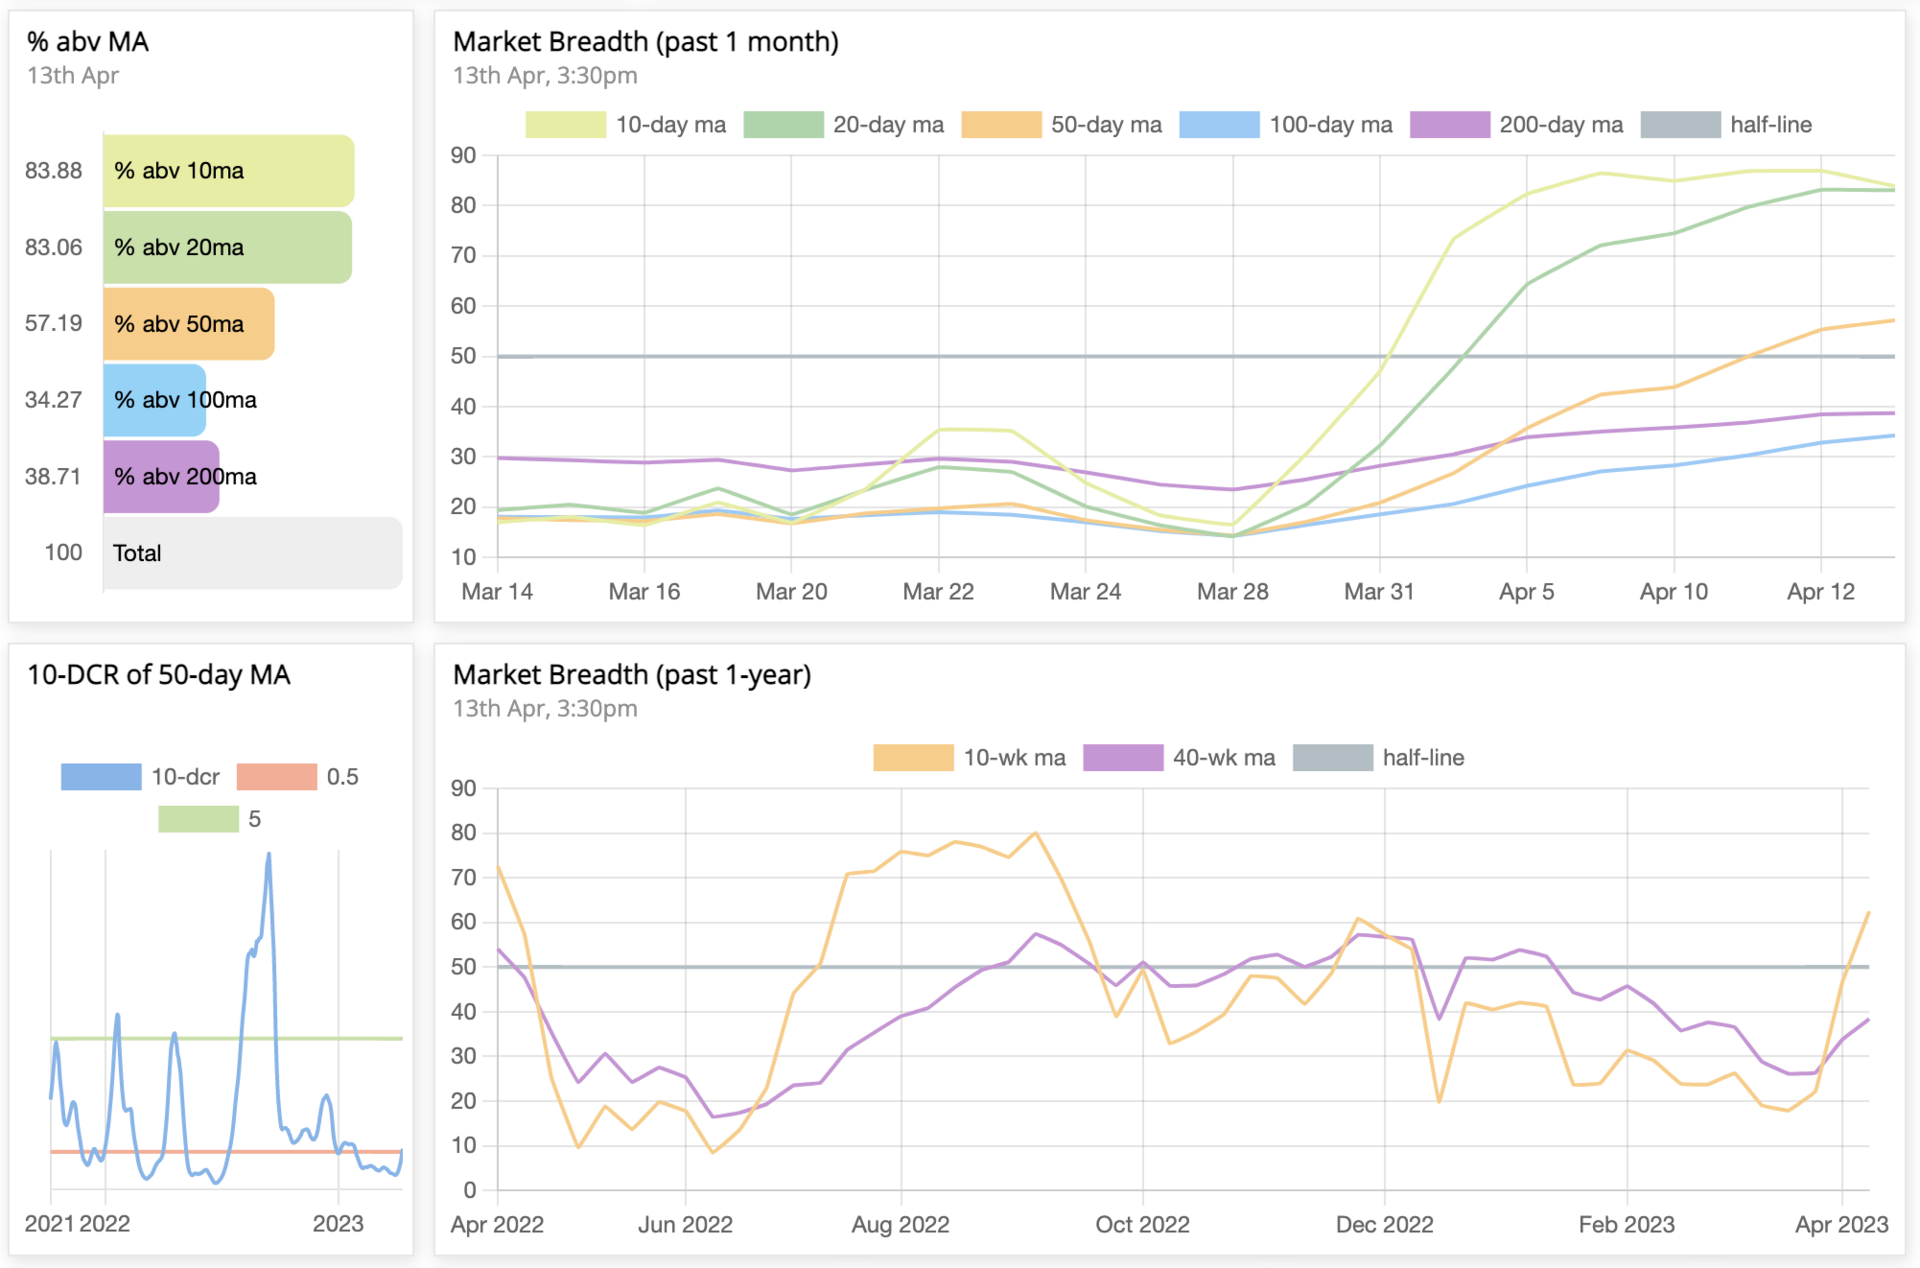Click the Aug 2022 axis label

900,1225
